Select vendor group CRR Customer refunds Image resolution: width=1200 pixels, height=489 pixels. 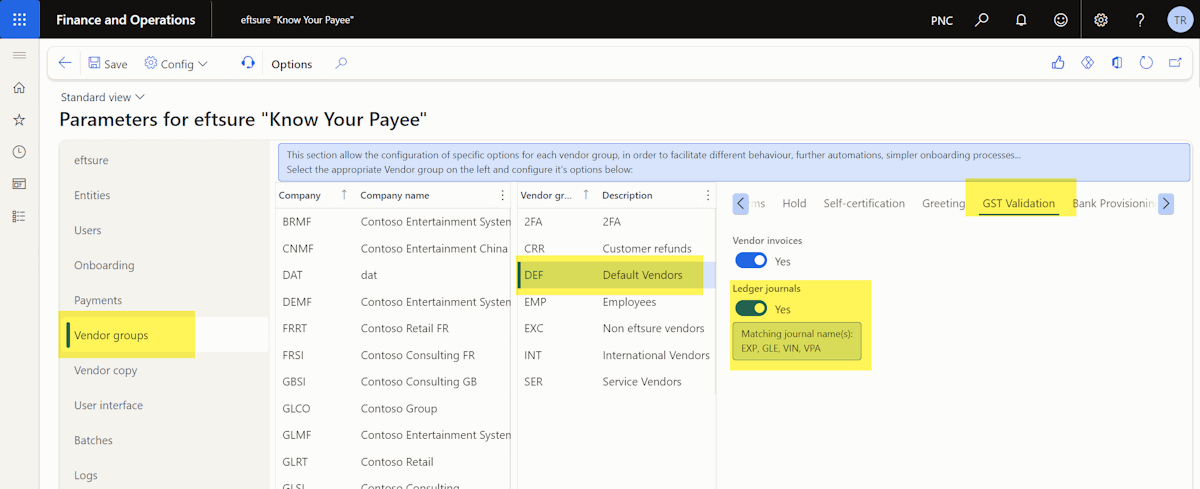pyautogui.click(x=618, y=248)
